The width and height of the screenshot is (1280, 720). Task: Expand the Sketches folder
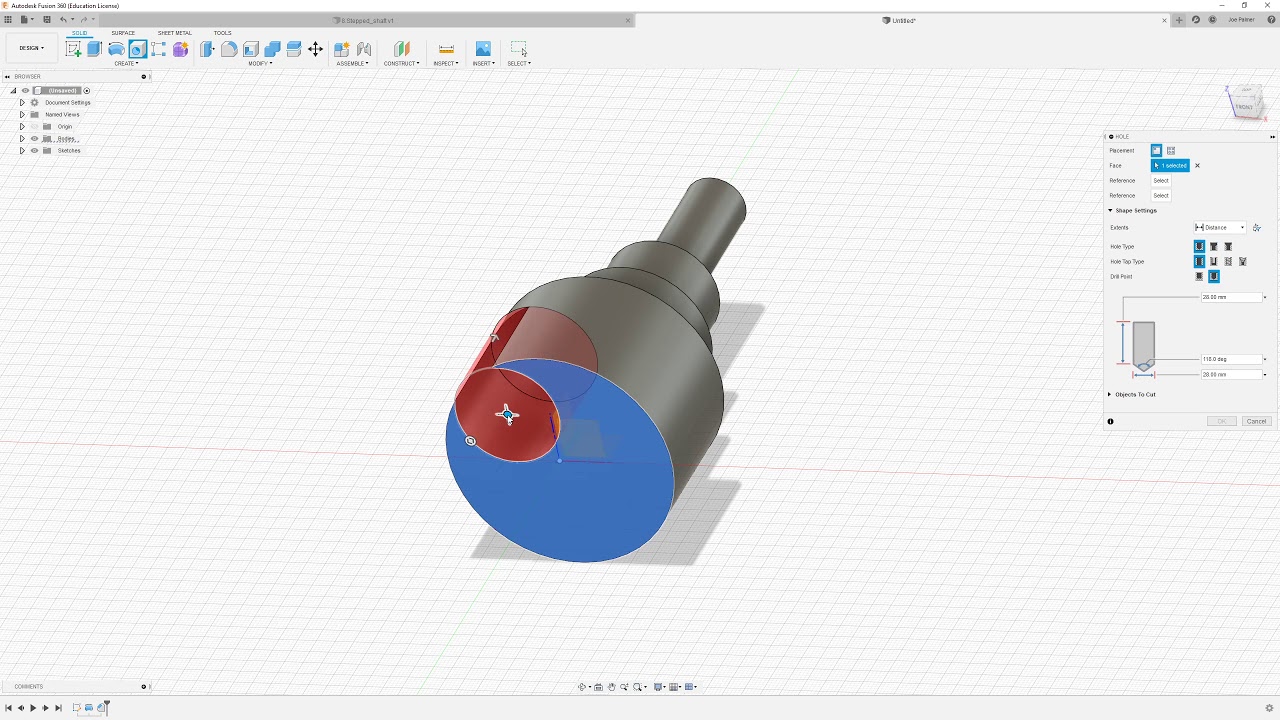(22, 151)
